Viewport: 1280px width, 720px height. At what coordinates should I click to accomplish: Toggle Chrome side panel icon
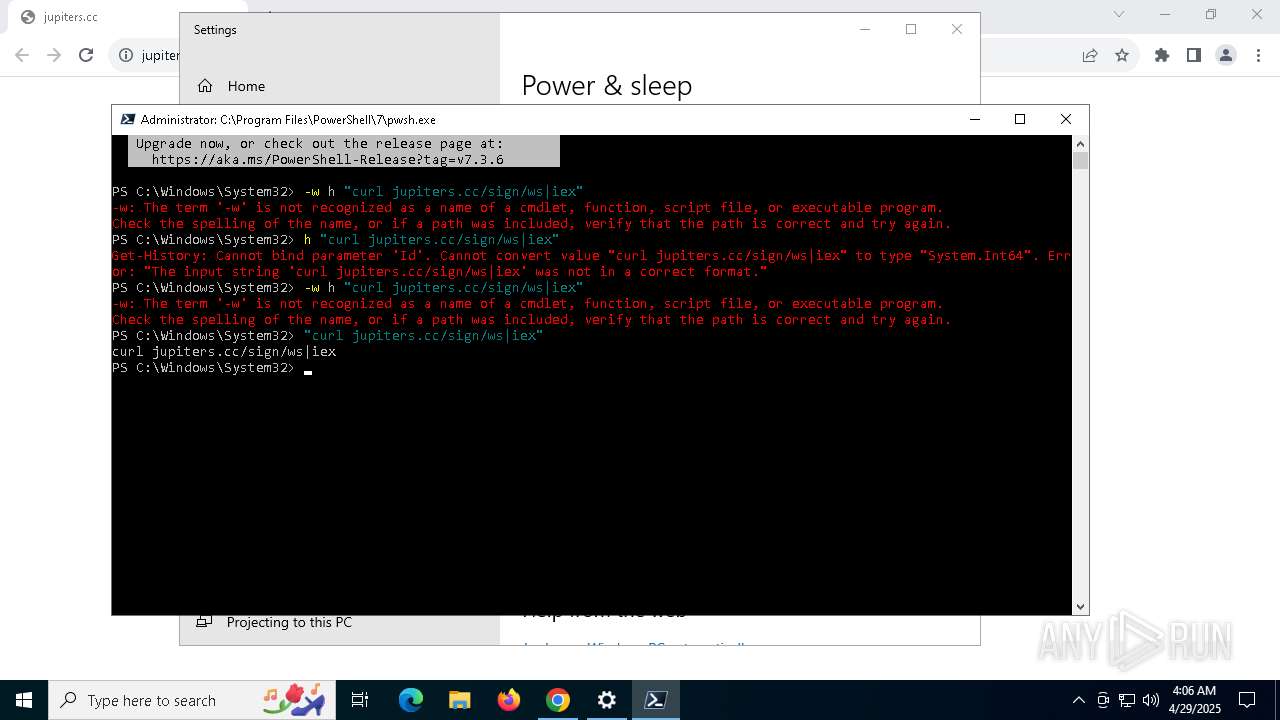[1194, 55]
